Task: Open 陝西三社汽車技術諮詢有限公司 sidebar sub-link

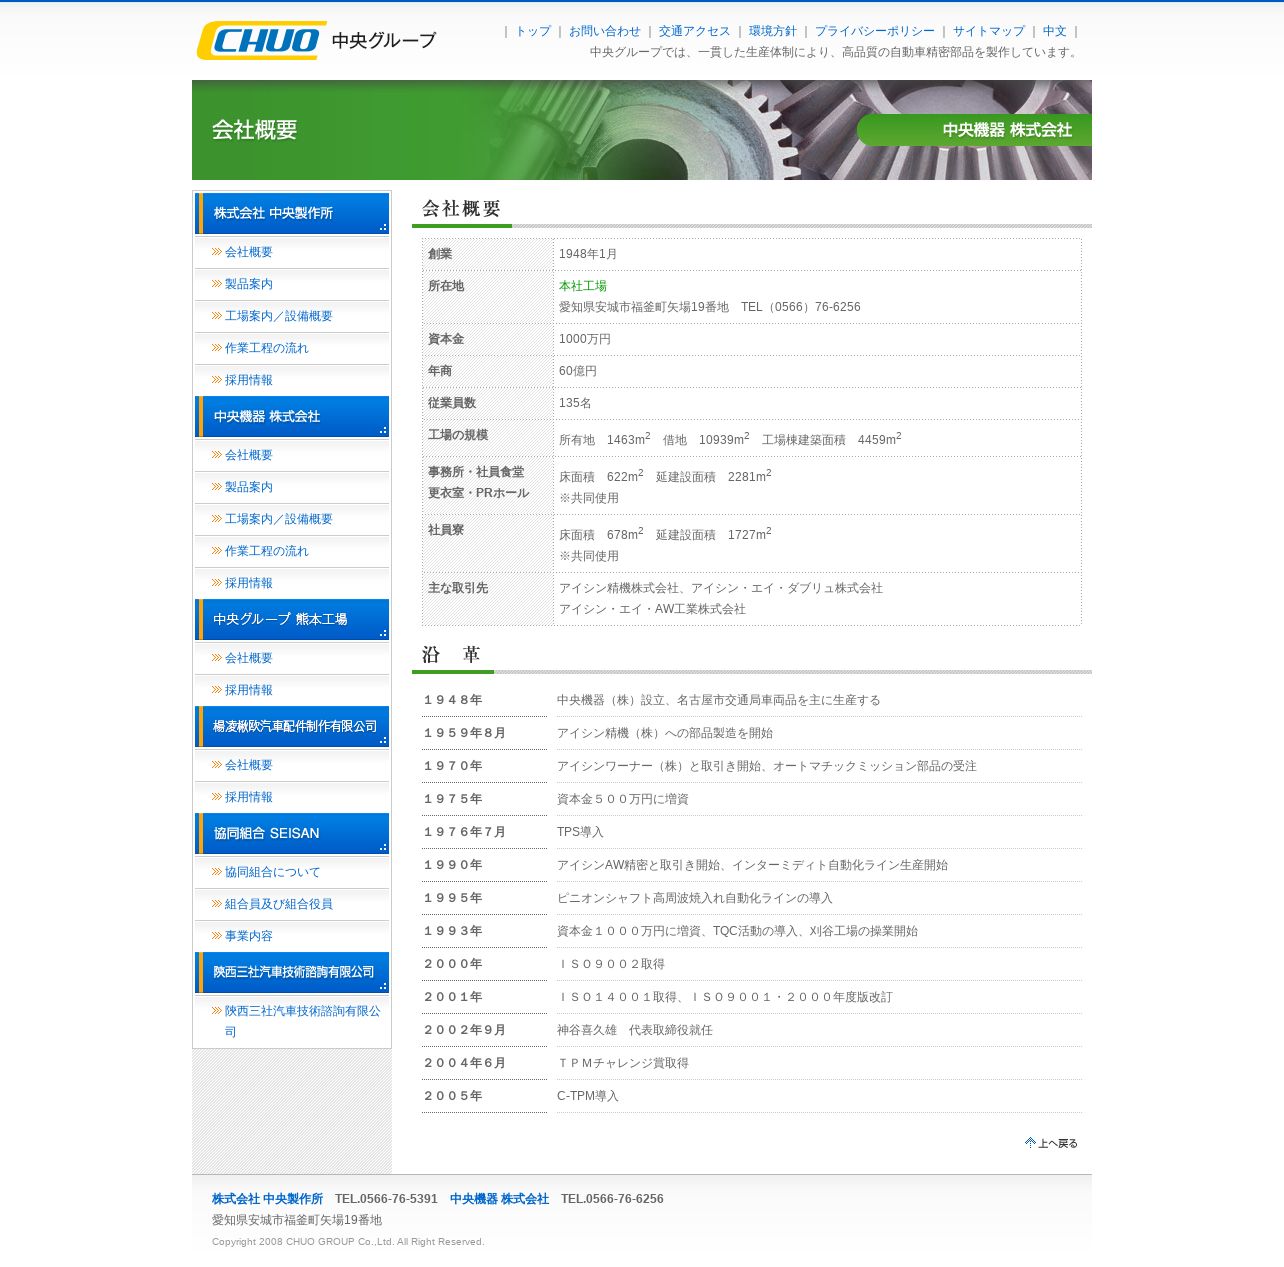Action: (x=302, y=1021)
